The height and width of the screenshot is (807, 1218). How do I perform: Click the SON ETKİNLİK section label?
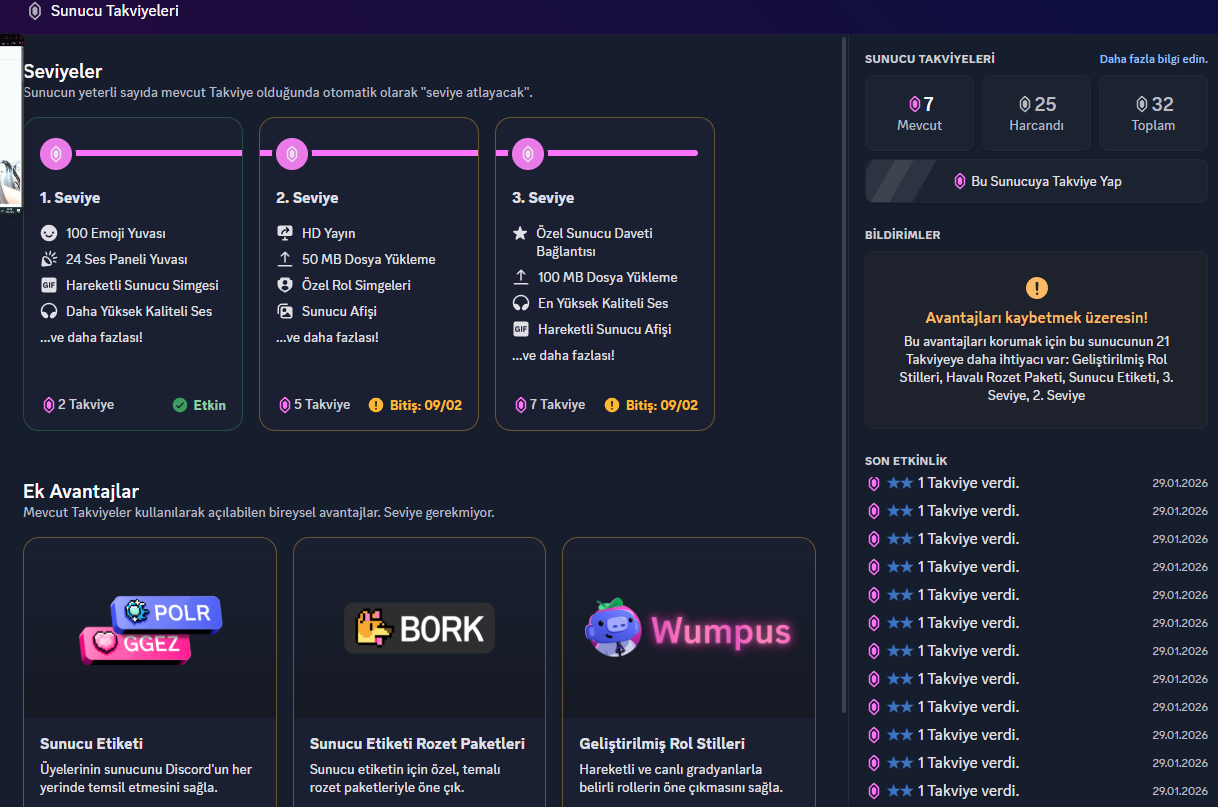point(906,461)
